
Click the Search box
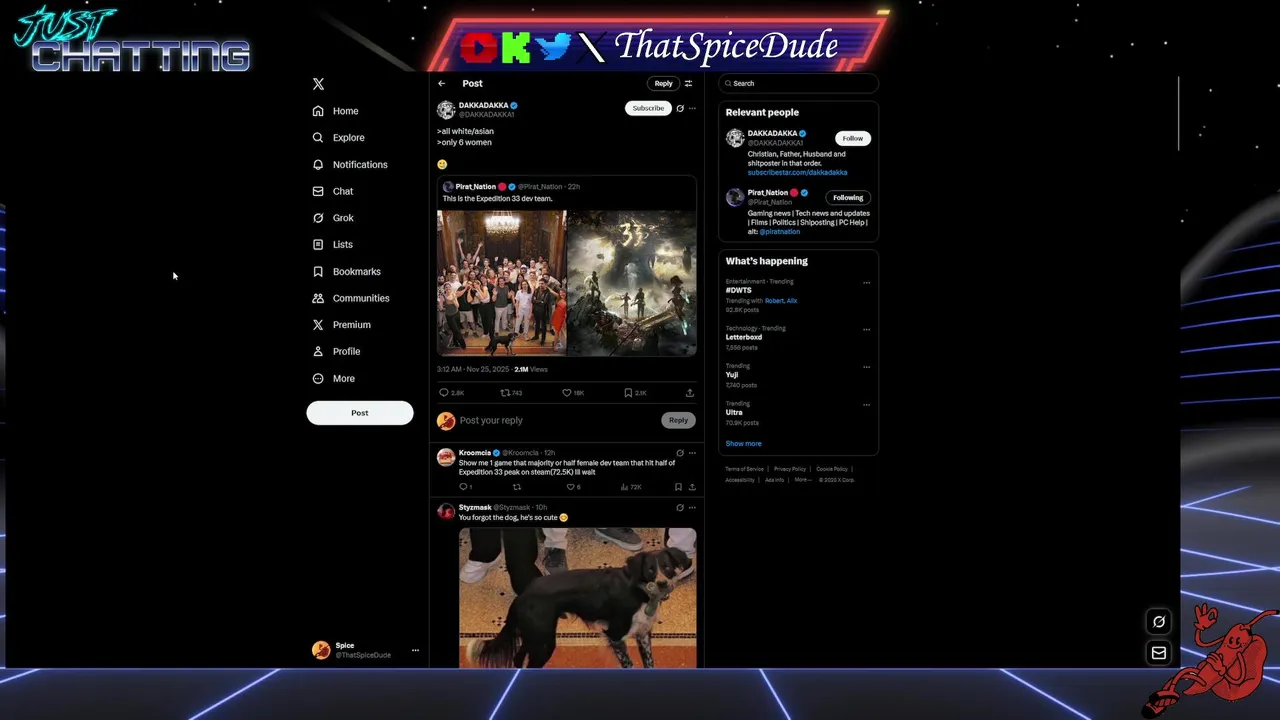[x=798, y=84]
